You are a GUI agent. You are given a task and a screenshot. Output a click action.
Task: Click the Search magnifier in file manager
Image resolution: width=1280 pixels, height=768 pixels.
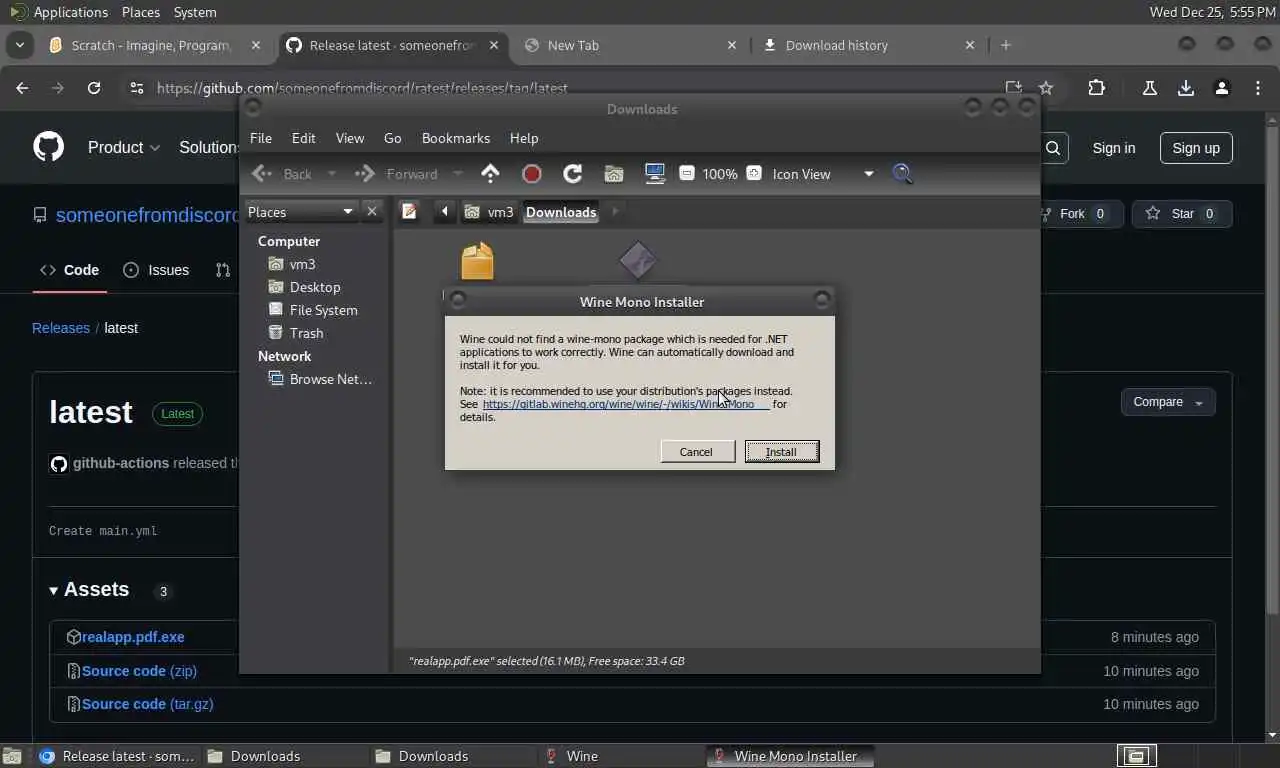coord(903,174)
